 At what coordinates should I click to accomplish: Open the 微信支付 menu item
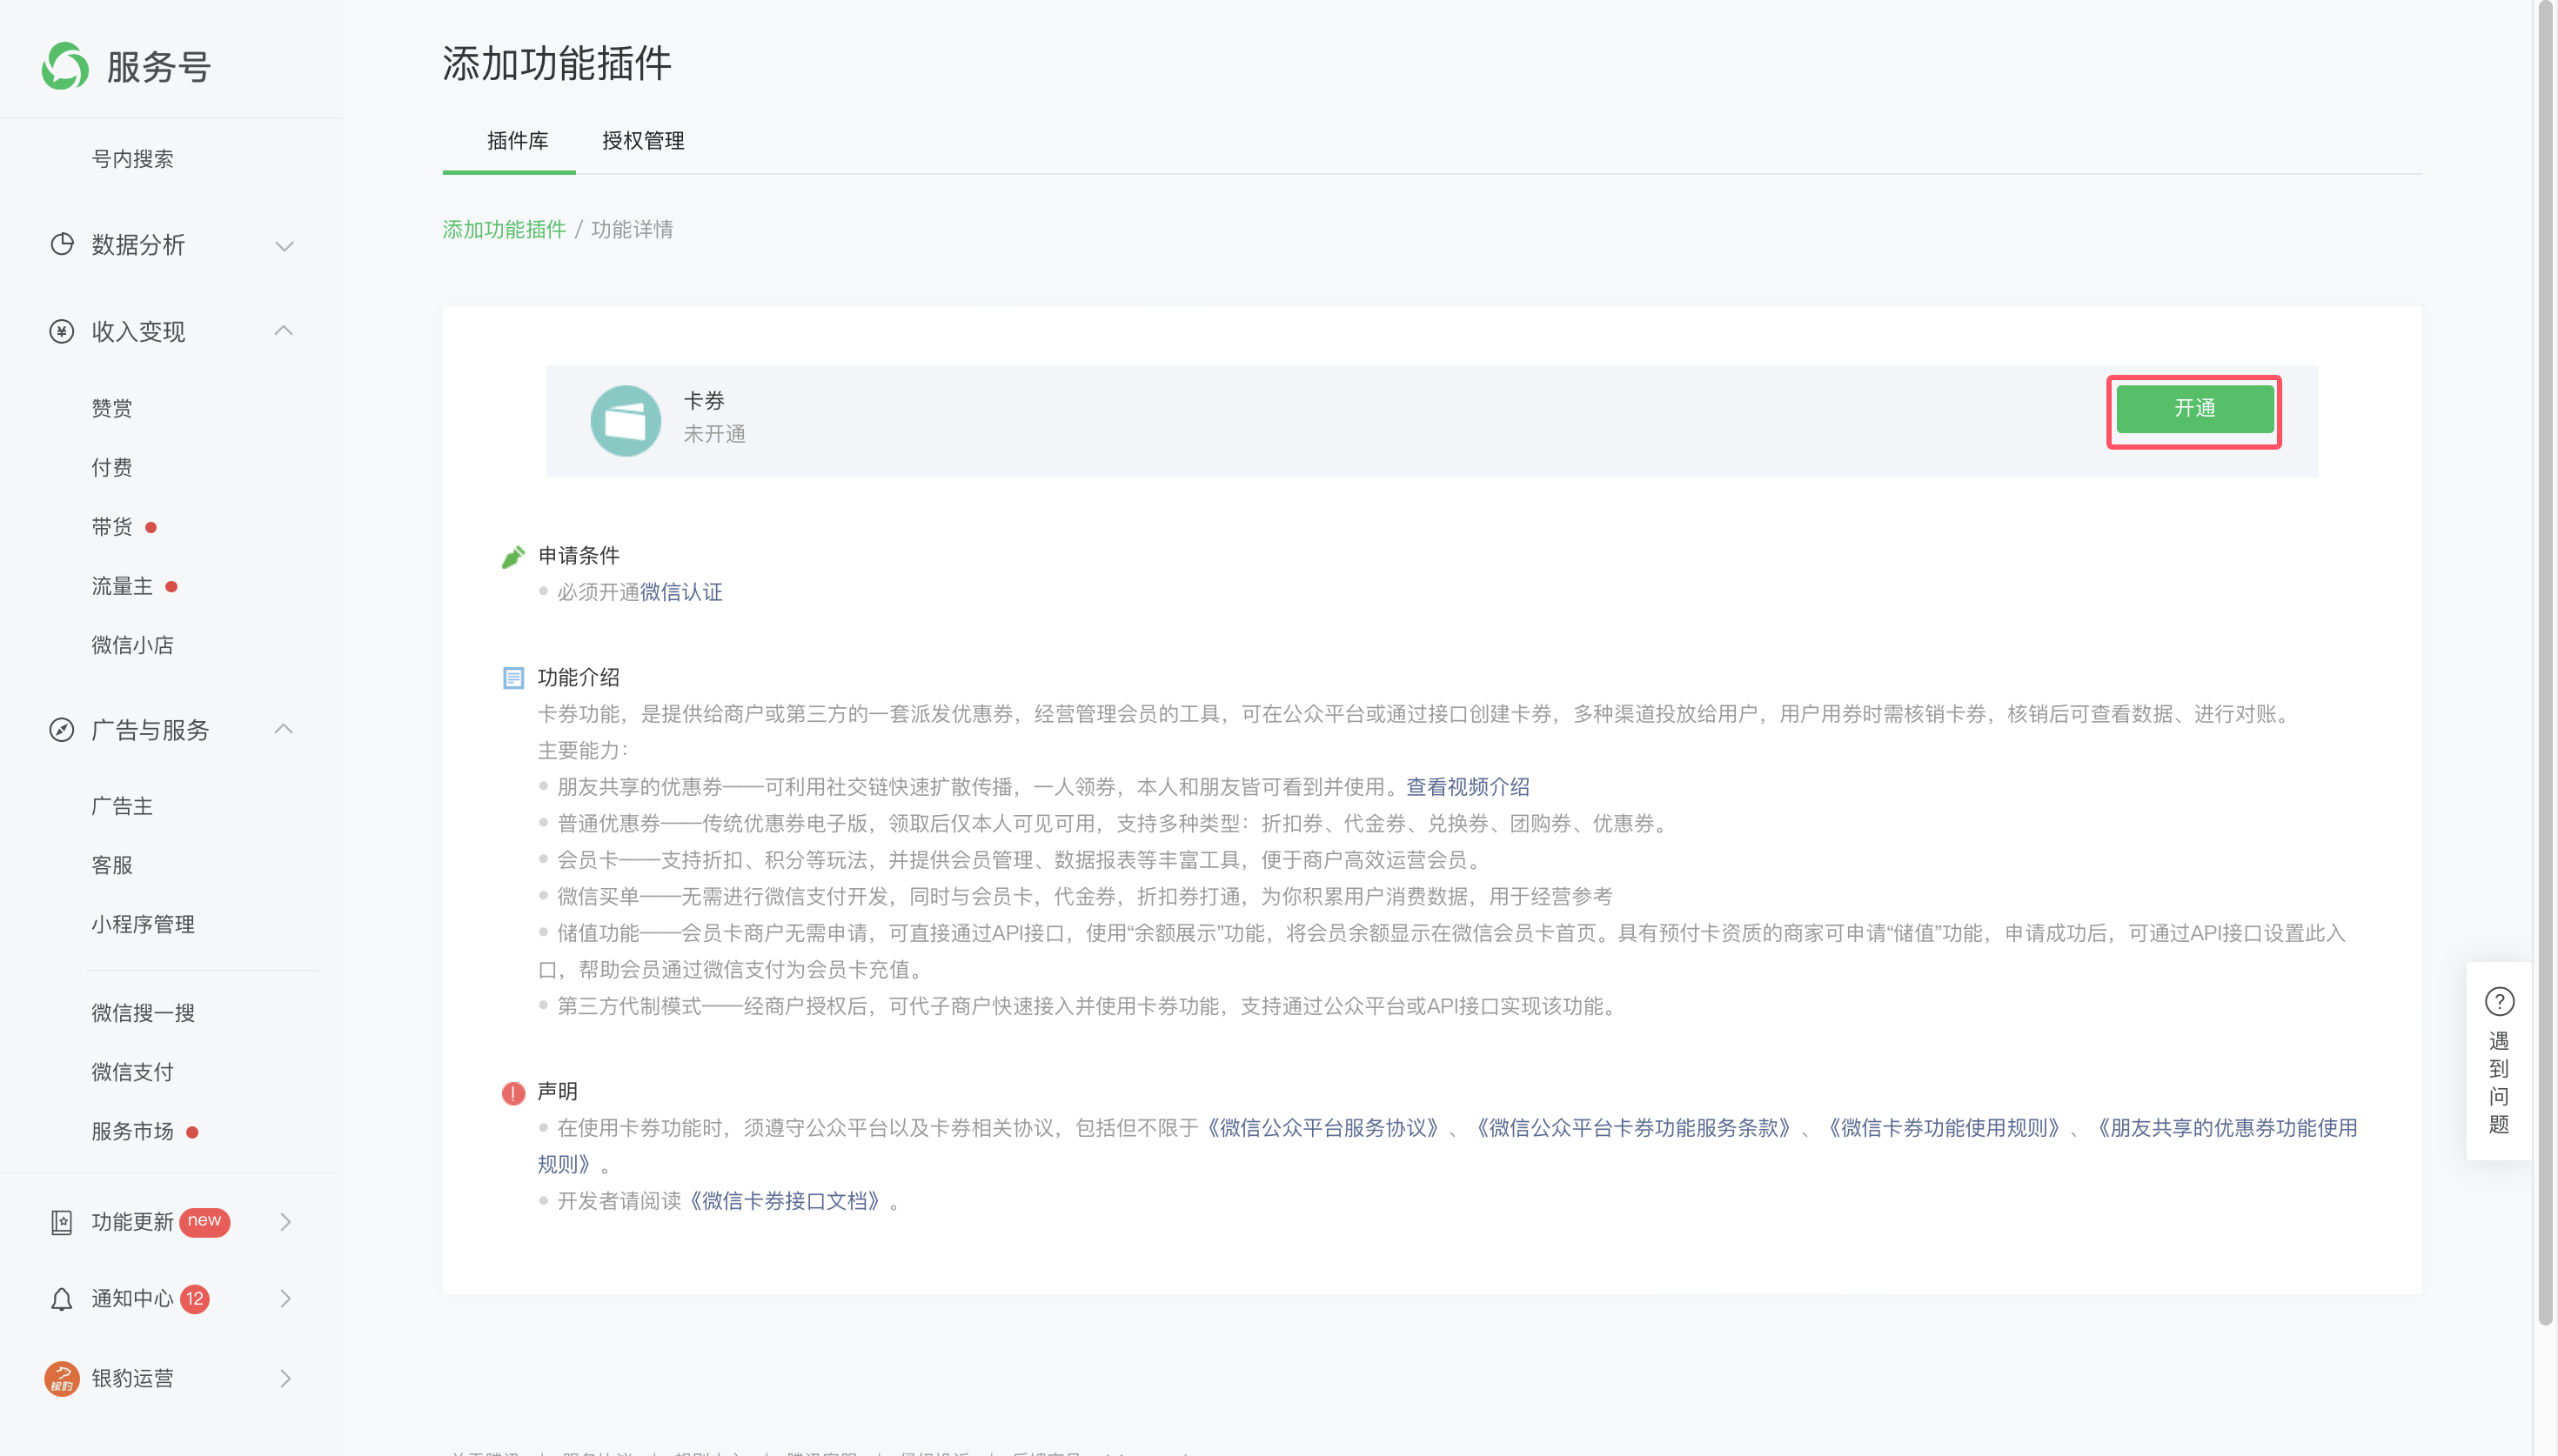click(133, 1072)
